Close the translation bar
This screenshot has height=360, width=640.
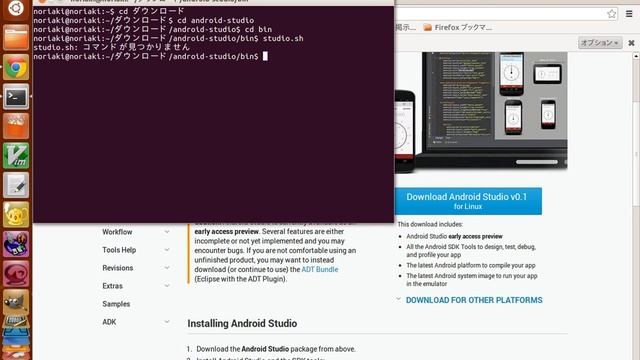tap(631, 43)
